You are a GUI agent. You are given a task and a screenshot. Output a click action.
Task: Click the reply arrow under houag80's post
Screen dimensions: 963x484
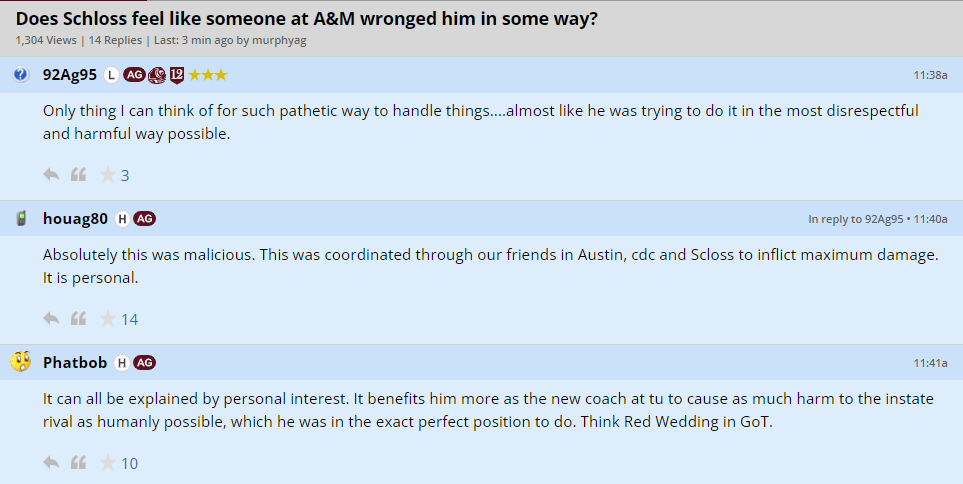tap(52, 319)
